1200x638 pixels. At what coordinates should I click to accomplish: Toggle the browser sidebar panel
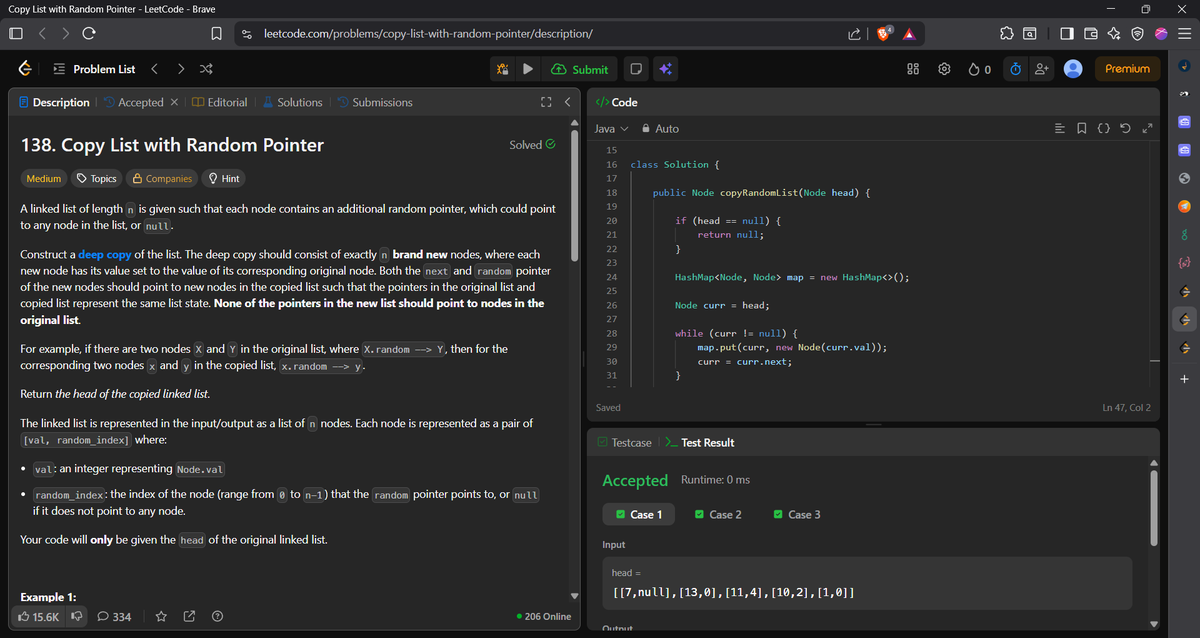tap(1067, 33)
